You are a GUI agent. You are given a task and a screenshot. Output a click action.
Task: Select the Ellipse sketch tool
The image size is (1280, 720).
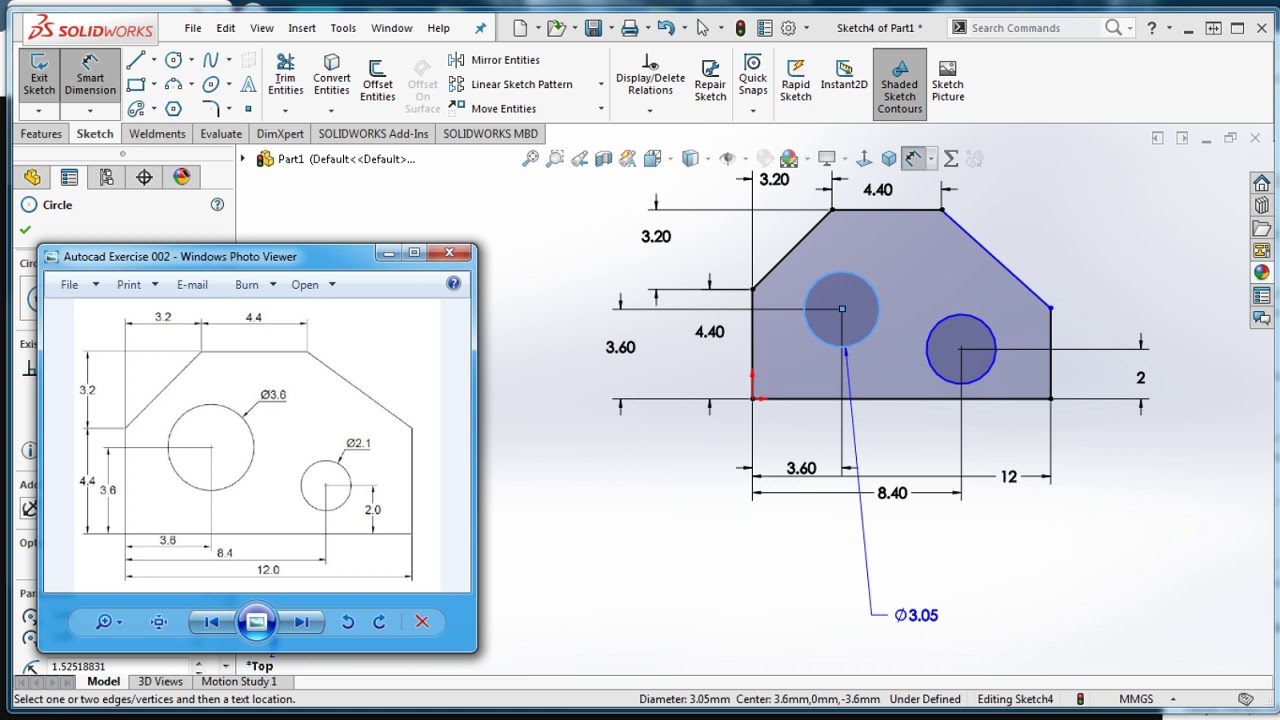tap(210, 85)
